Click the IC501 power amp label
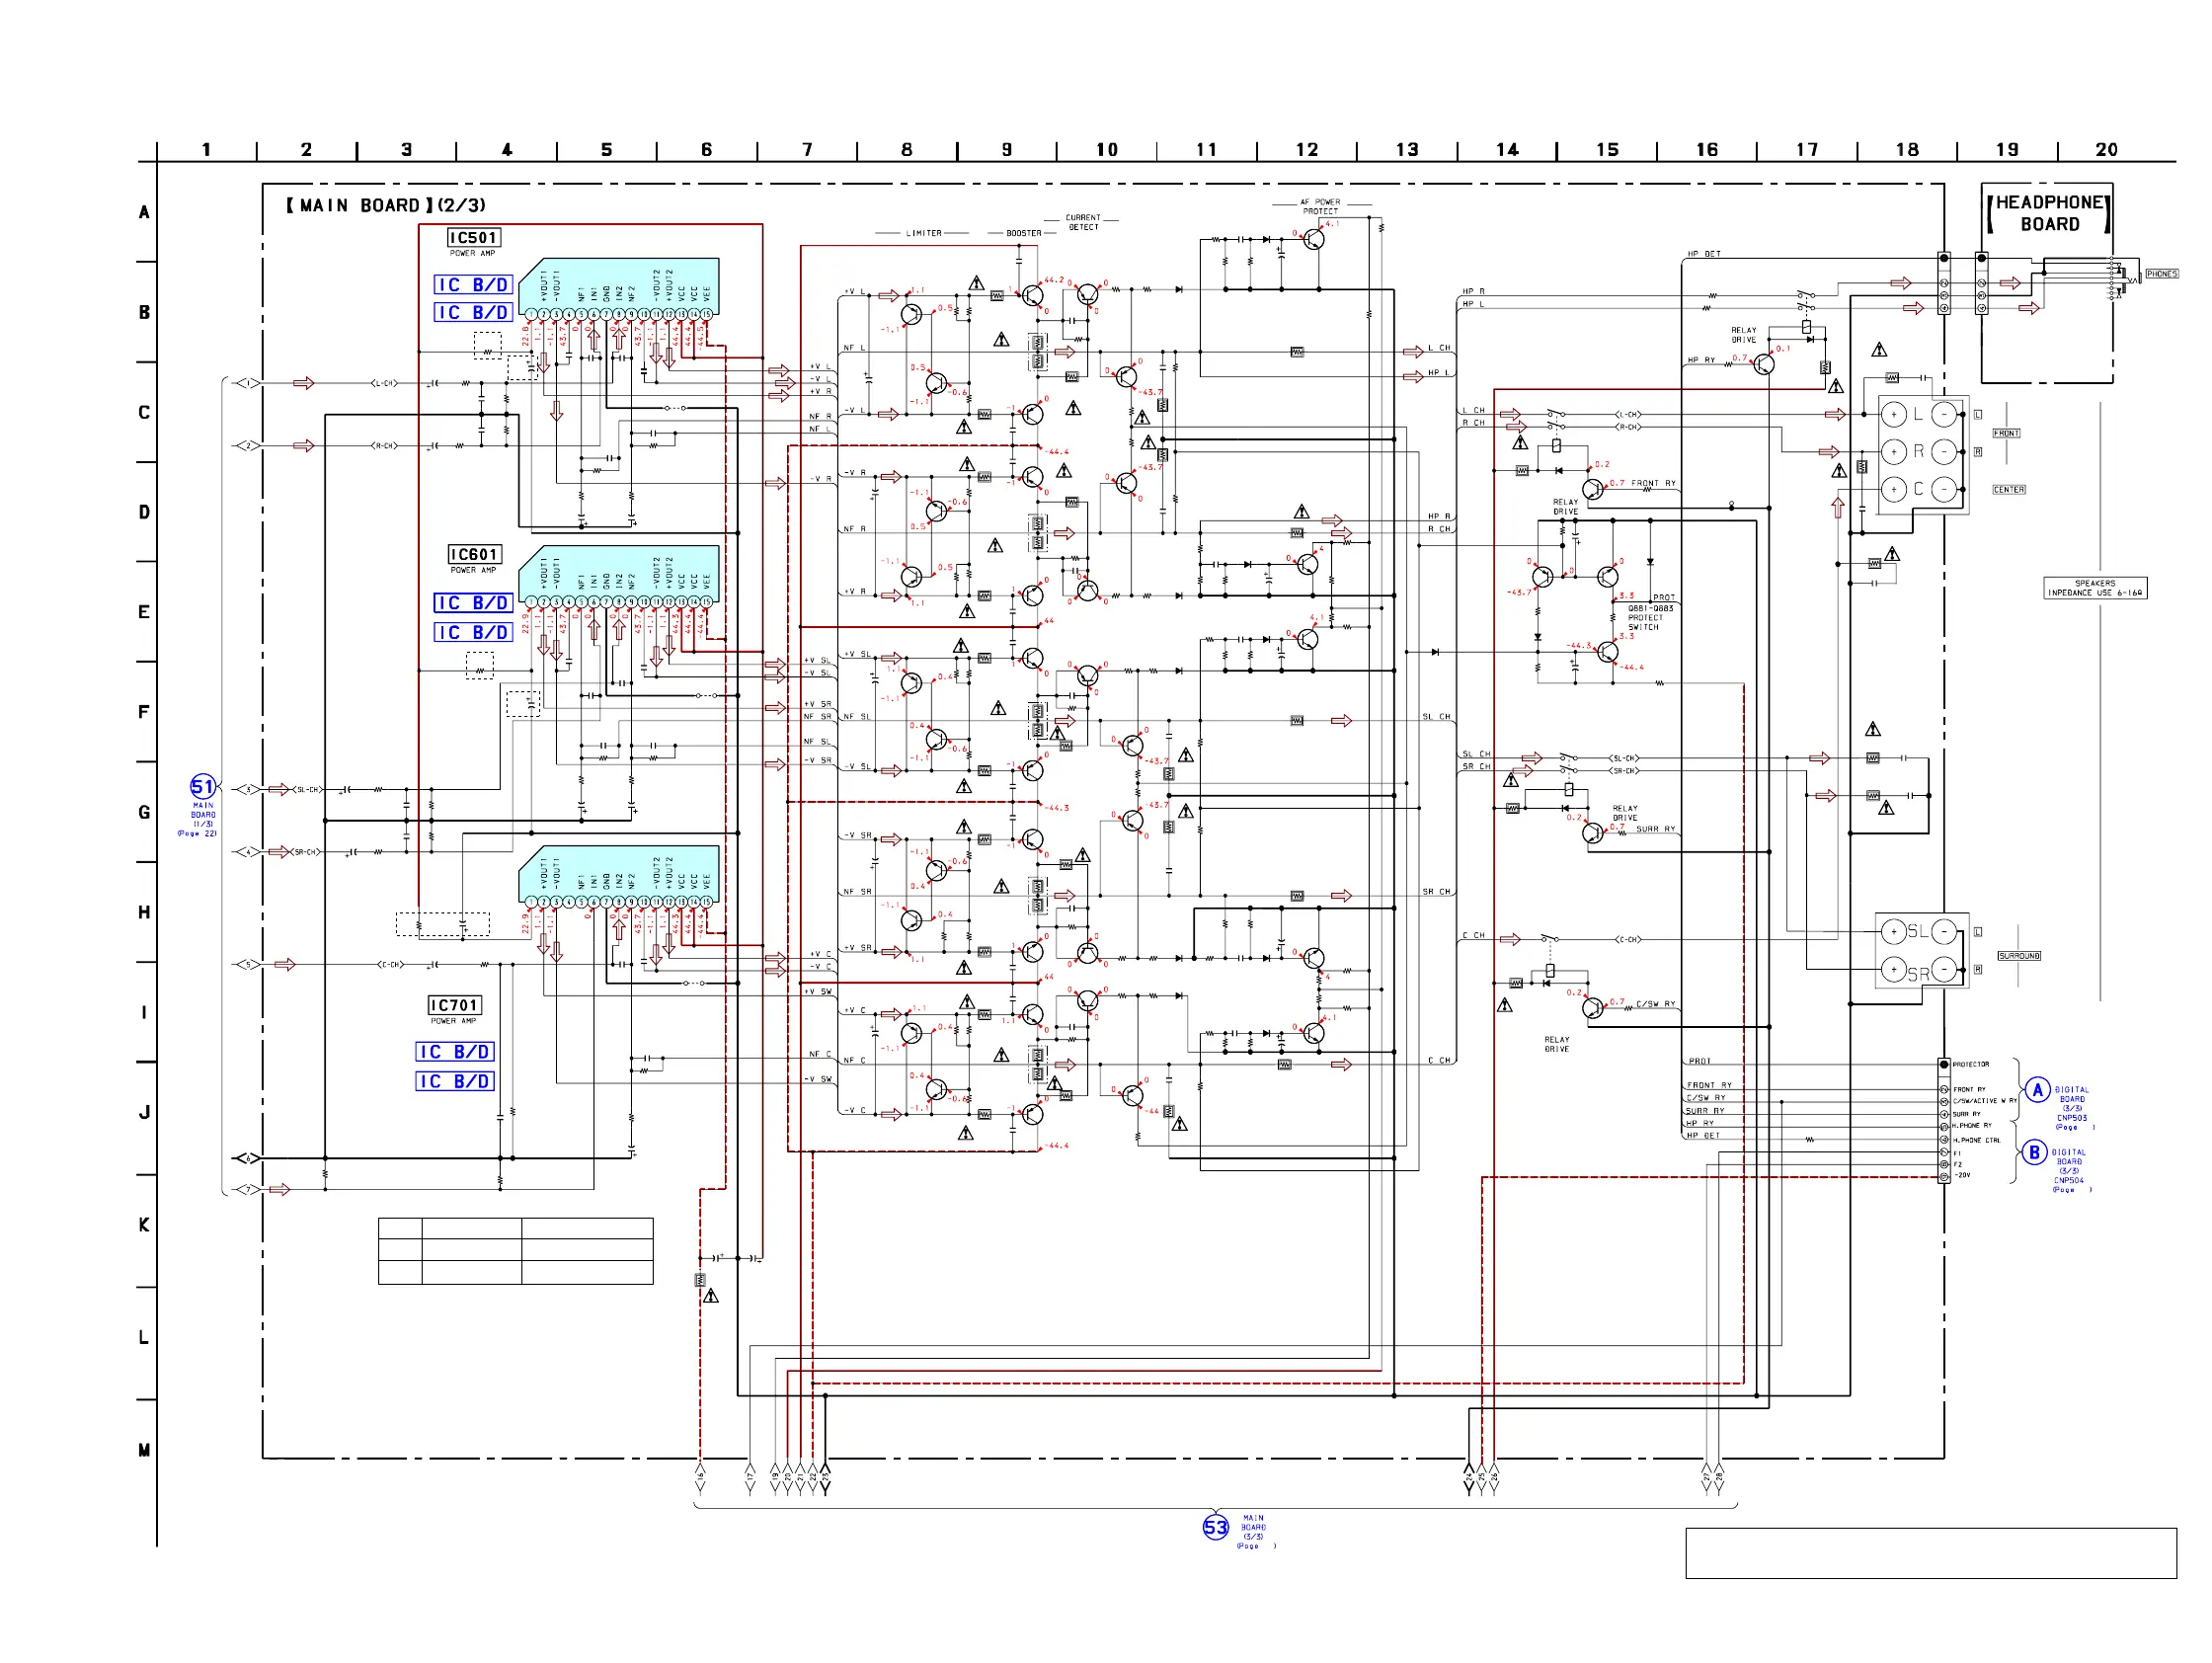Image resolution: width=2212 pixels, height=1663 pixels. click(x=473, y=238)
